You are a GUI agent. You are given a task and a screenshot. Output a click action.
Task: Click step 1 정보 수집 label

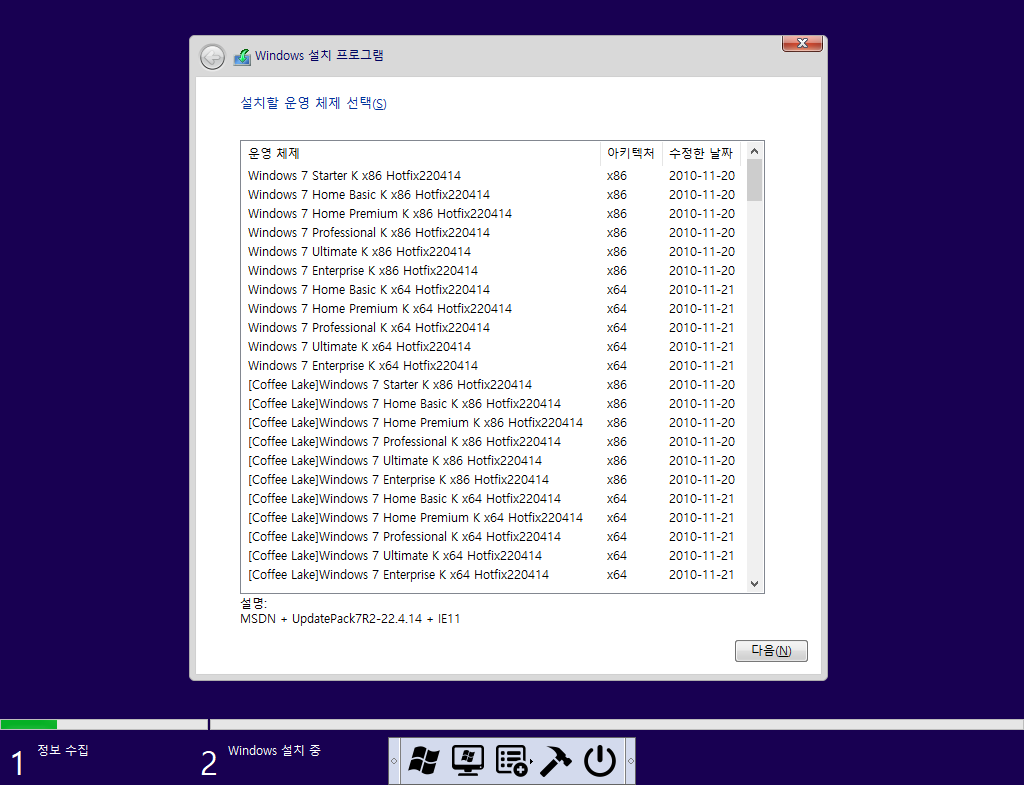tap(63, 750)
